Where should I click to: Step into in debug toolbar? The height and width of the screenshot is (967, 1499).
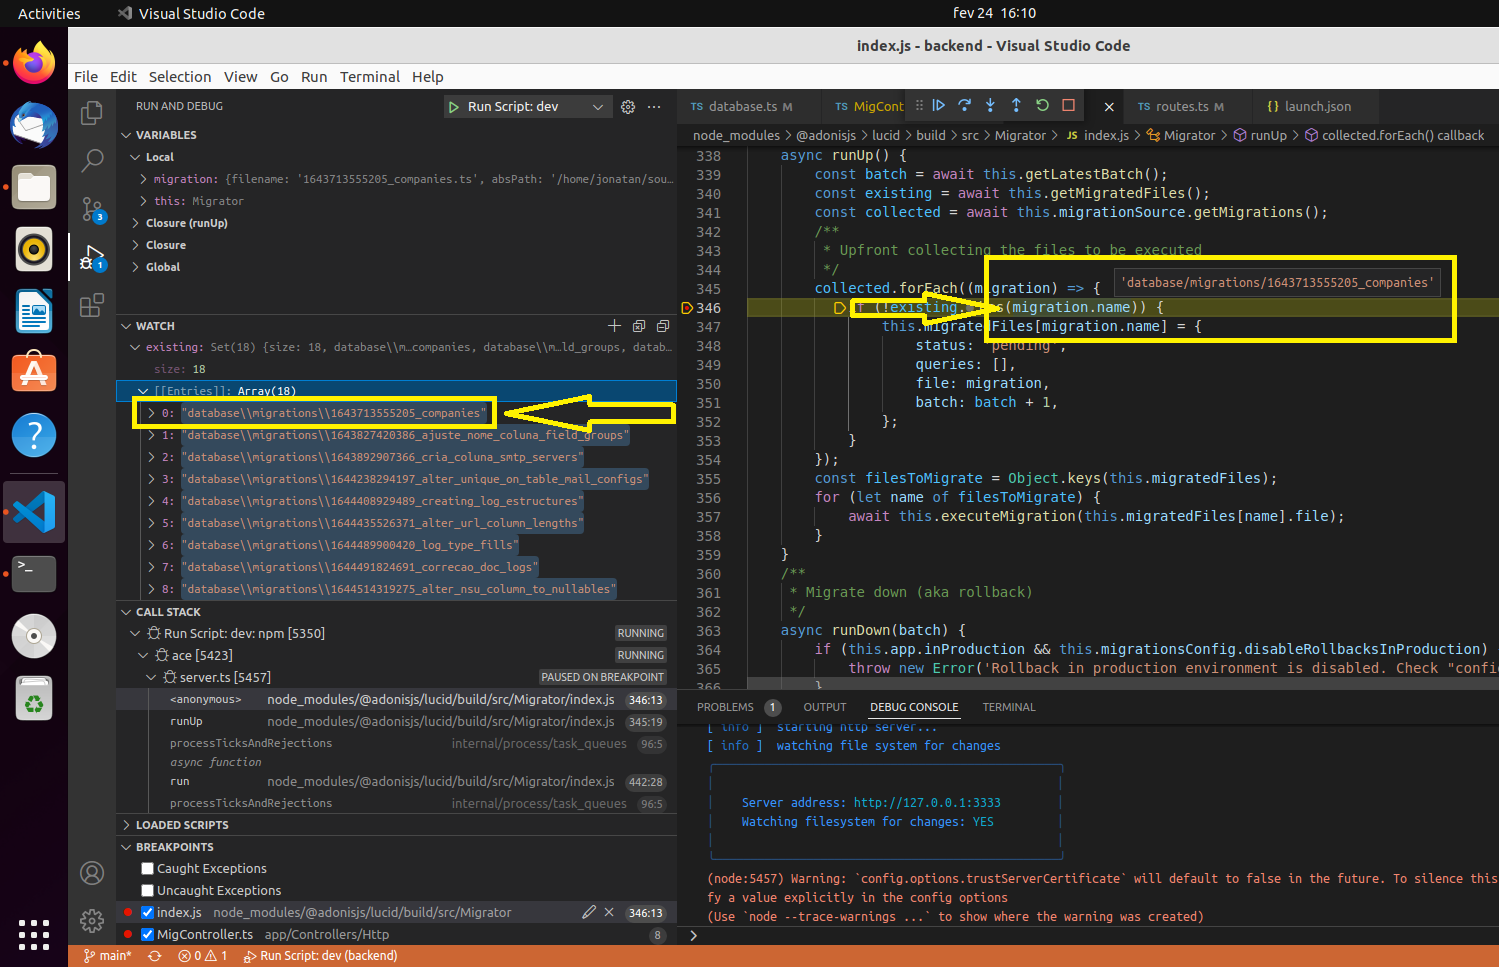point(990,105)
